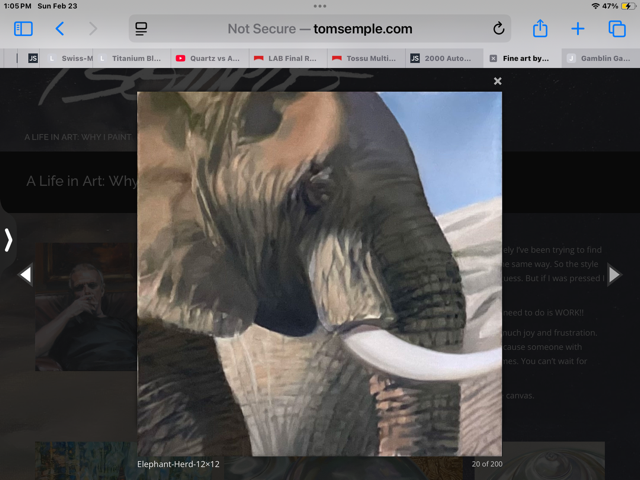Switch to the 2000 Auto... tab
Viewport: 640px width, 480px height.
(444, 58)
